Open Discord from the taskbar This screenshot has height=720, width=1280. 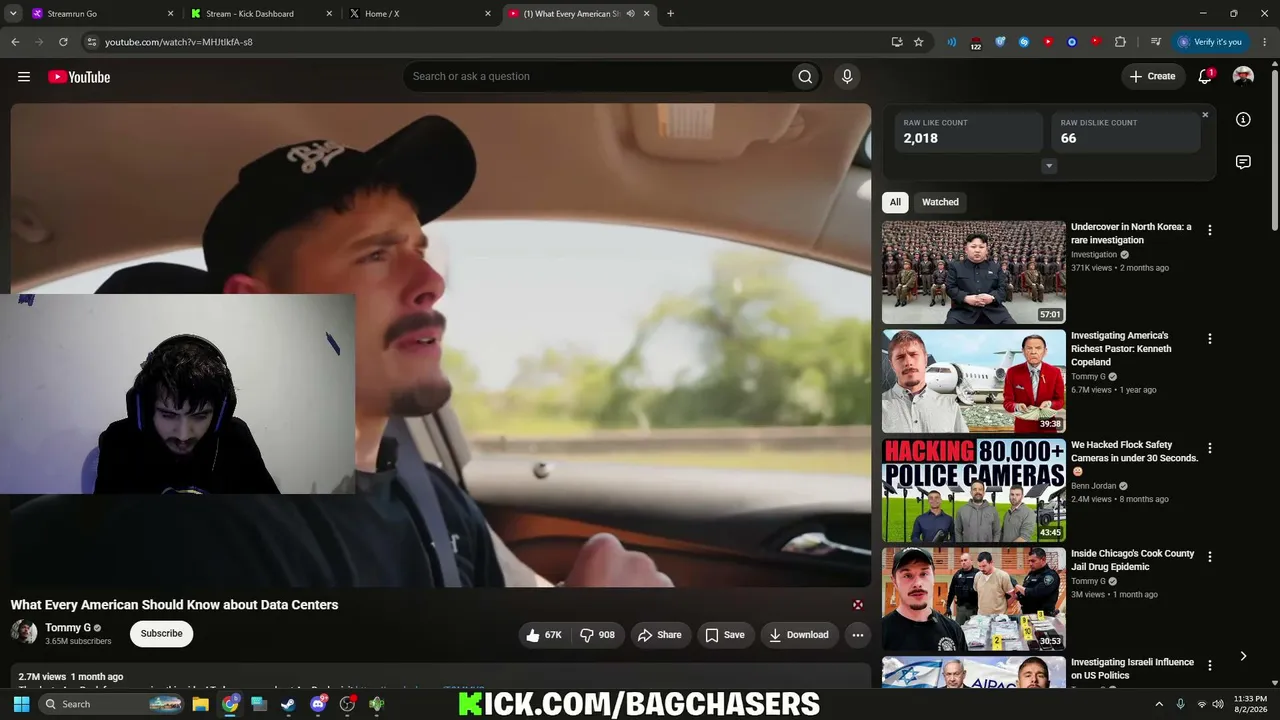pos(318,704)
